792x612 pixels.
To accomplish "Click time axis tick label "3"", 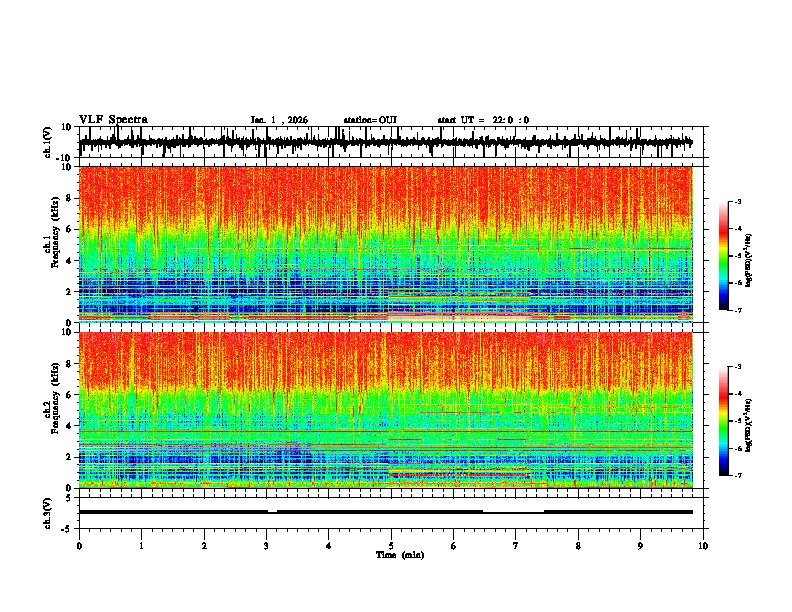I will 266,546.
